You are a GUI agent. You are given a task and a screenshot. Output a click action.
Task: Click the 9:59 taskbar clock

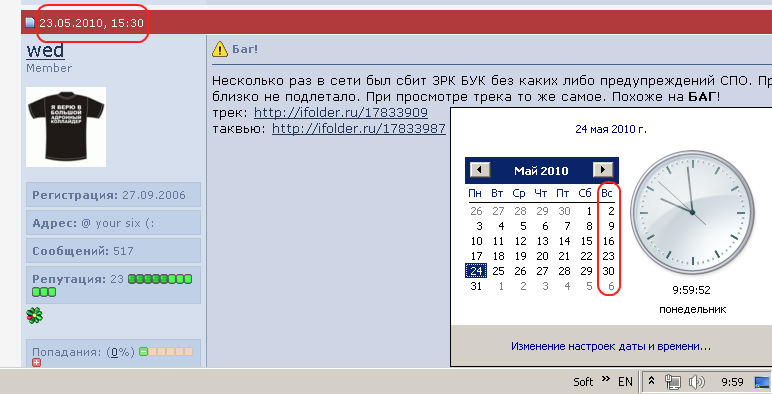click(732, 382)
